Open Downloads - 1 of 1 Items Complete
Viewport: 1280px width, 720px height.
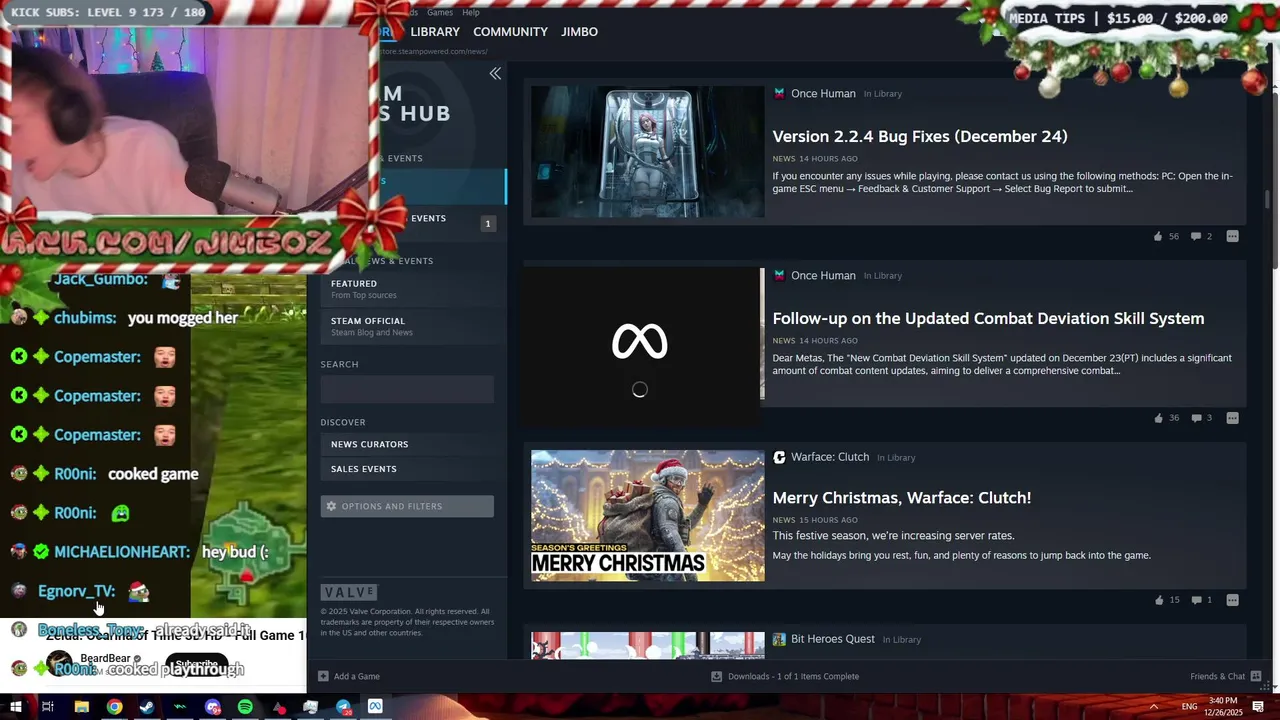(793, 677)
